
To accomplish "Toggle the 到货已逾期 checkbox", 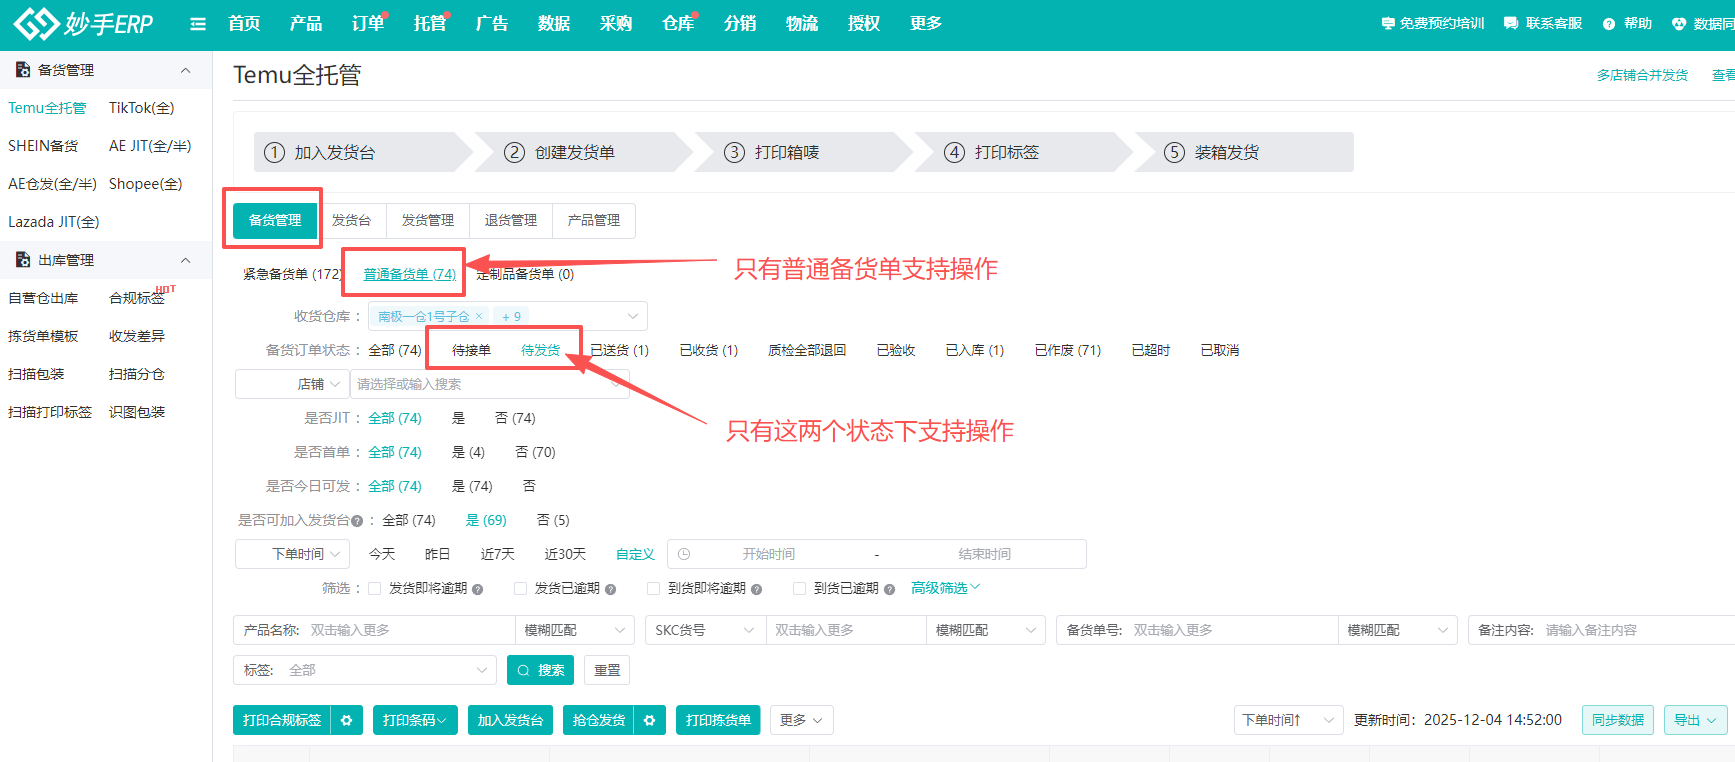I will pos(799,589).
